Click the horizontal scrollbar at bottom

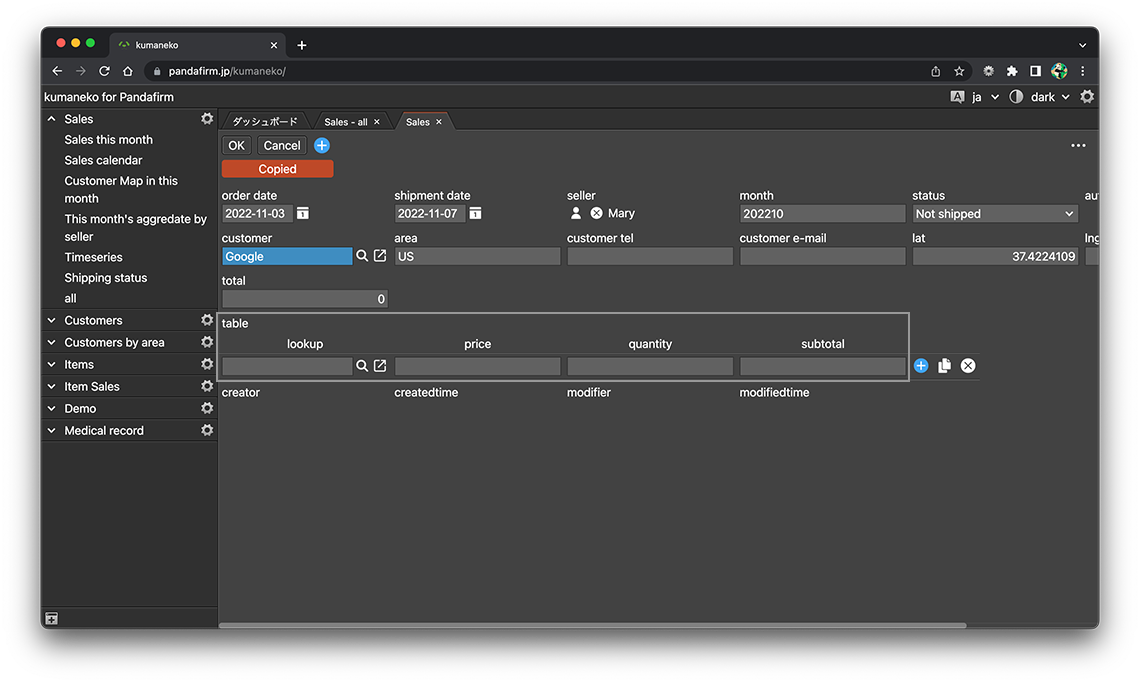coord(592,626)
